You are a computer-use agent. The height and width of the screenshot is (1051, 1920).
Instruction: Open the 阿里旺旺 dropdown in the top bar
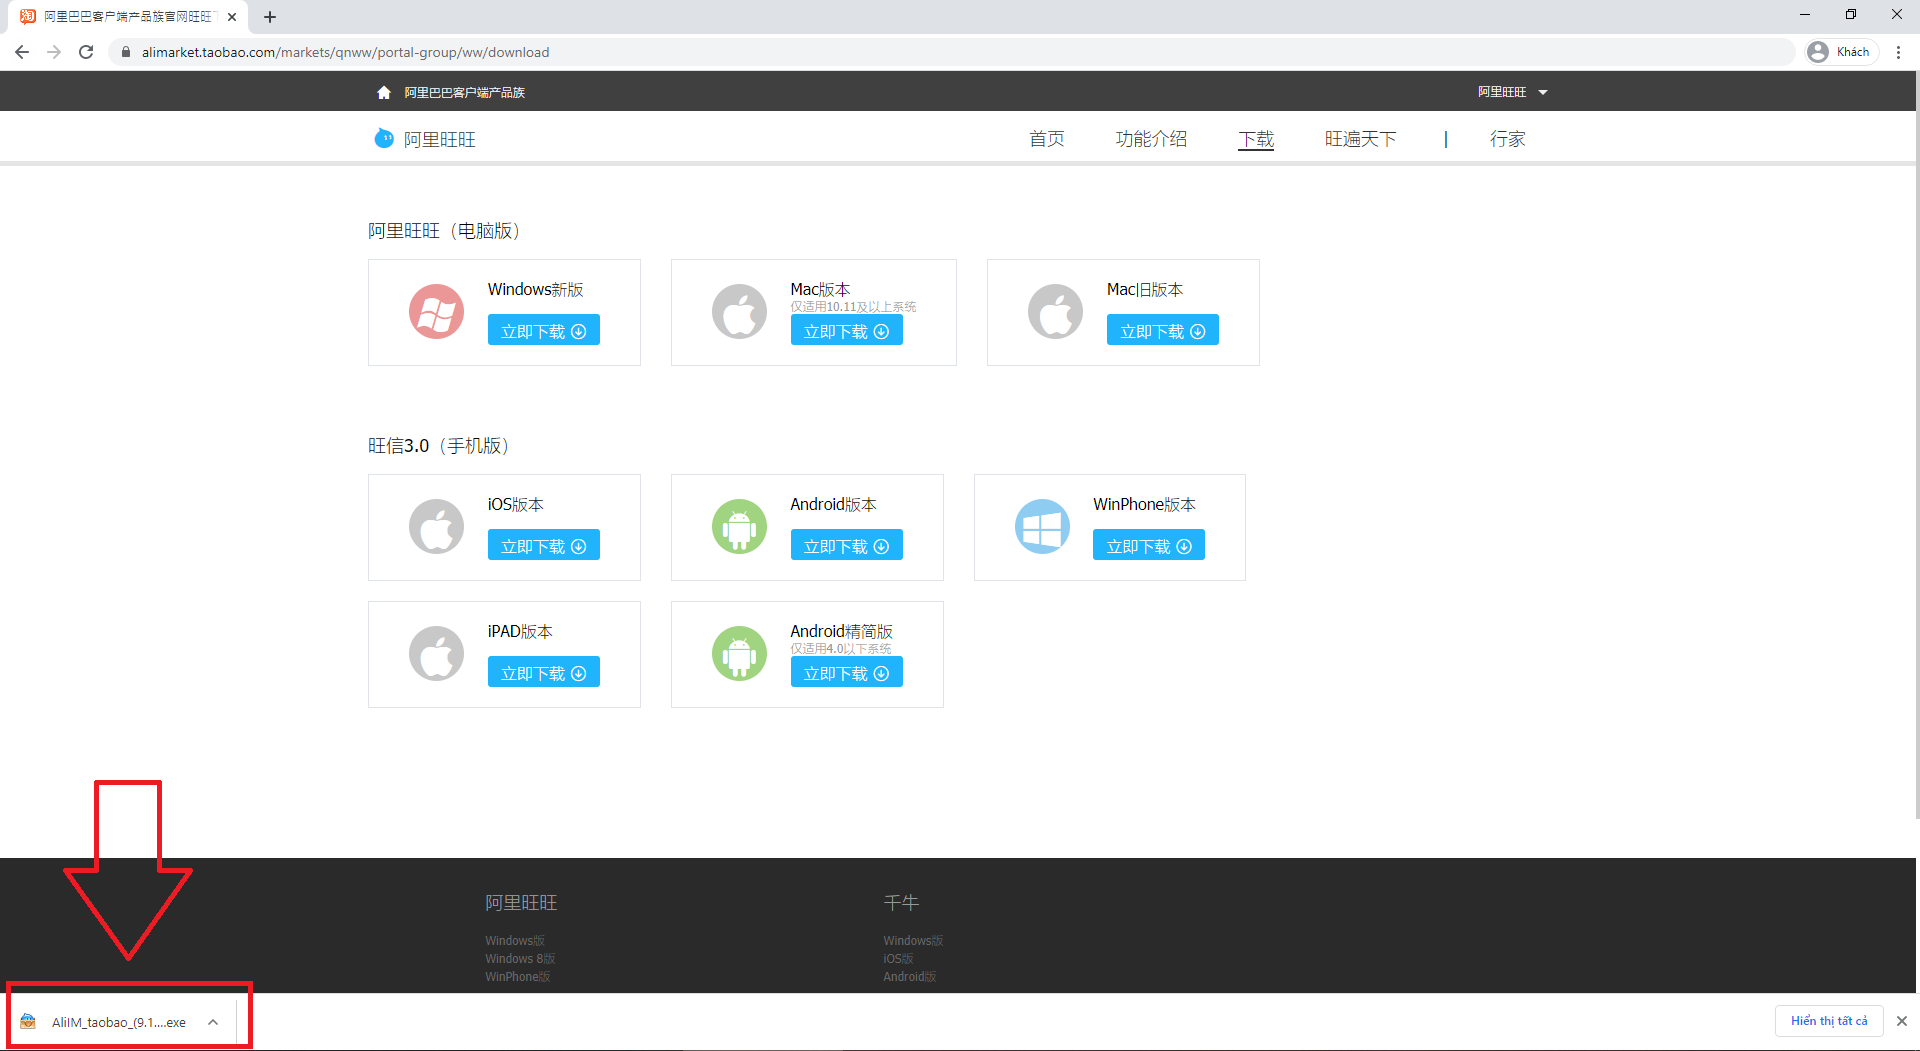click(x=1512, y=92)
